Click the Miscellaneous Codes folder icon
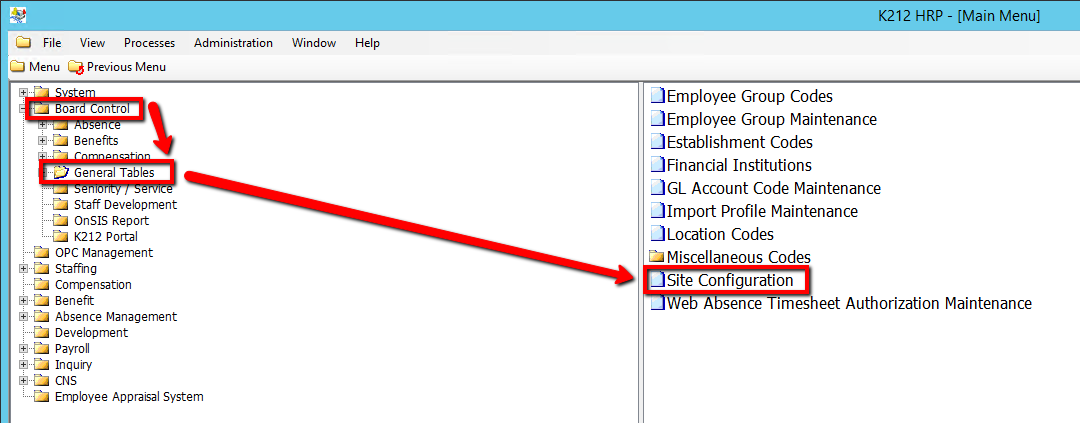Screen dimensions: 1080x423 pos(657,258)
